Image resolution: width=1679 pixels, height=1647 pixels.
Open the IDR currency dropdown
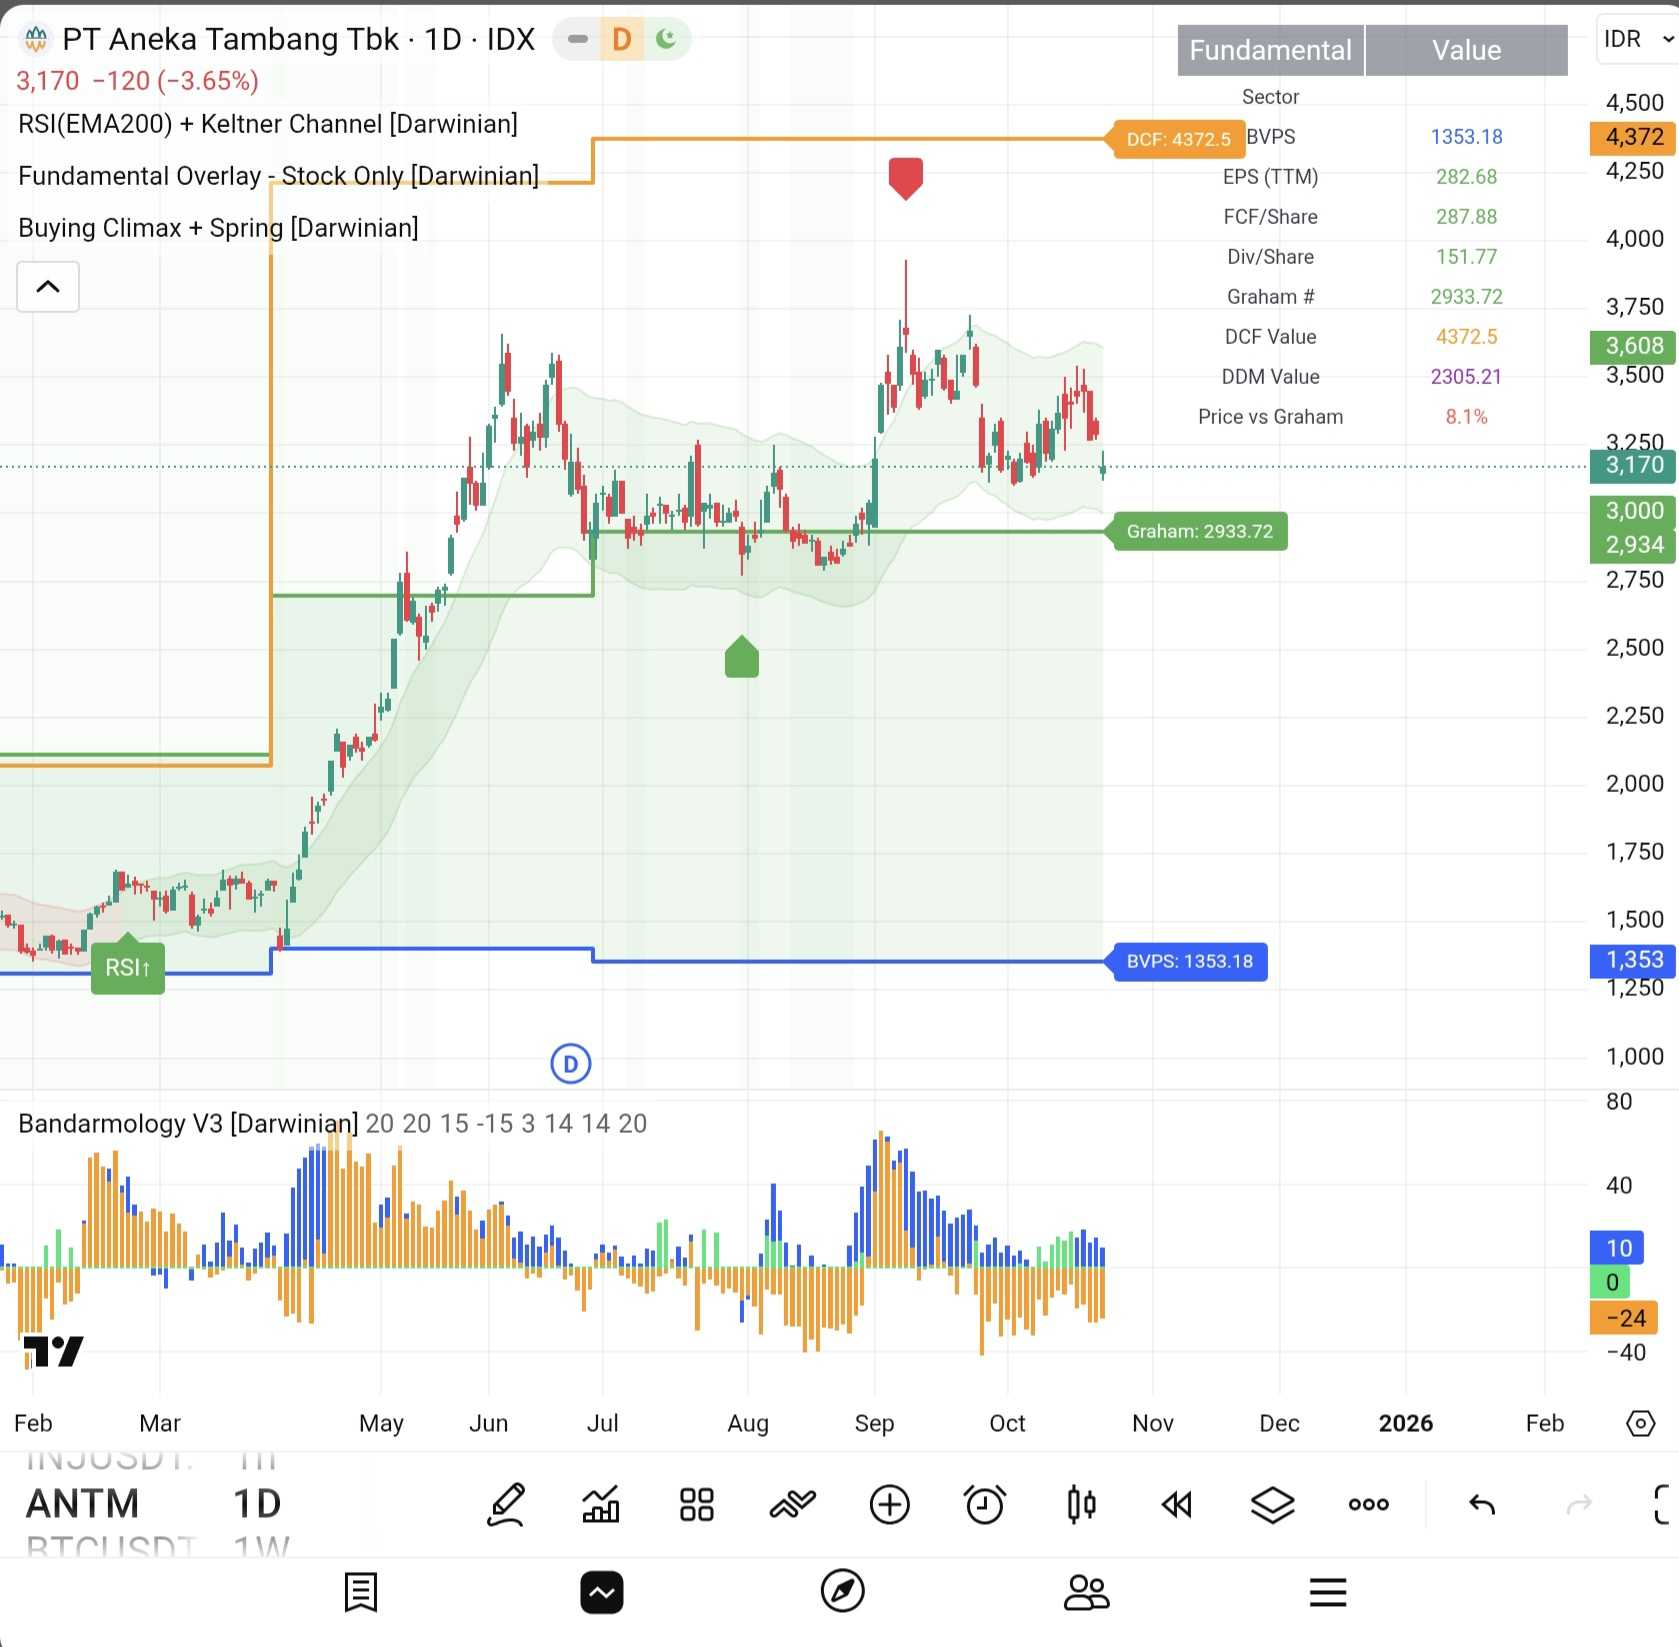(1638, 39)
